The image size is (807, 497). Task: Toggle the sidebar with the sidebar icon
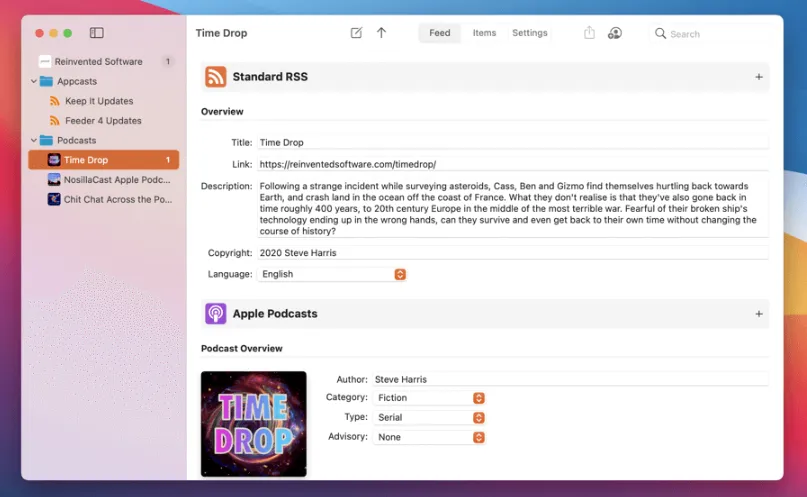(96, 33)
